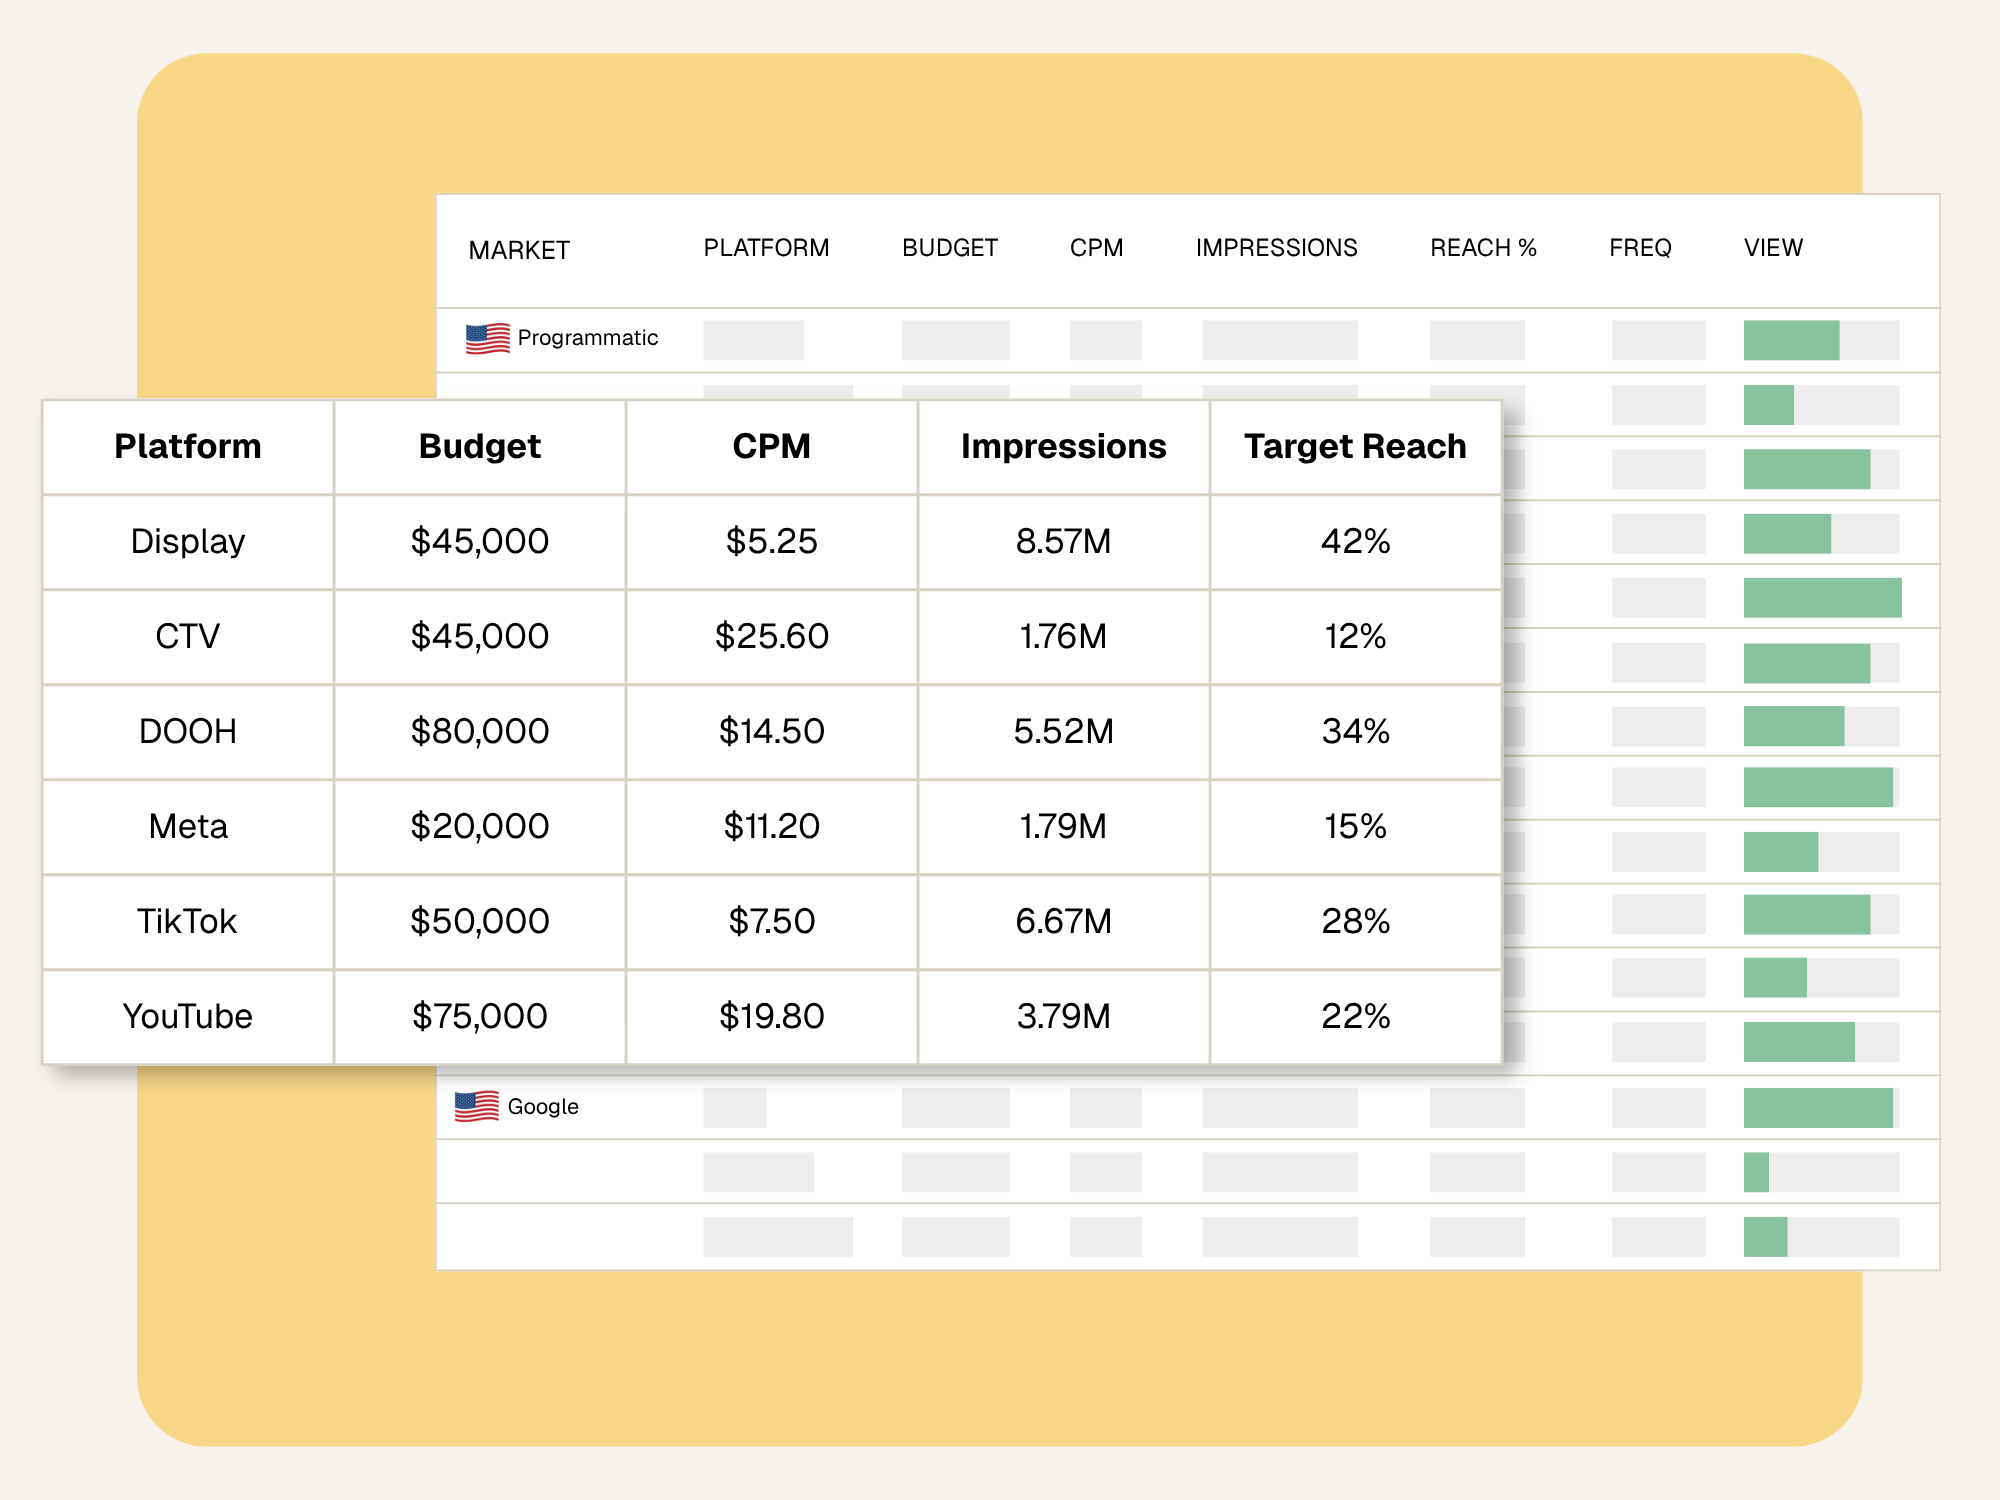Click the Target Reach header cell
This screenshot has width=2000, height=1500.
coord(1355,446)
